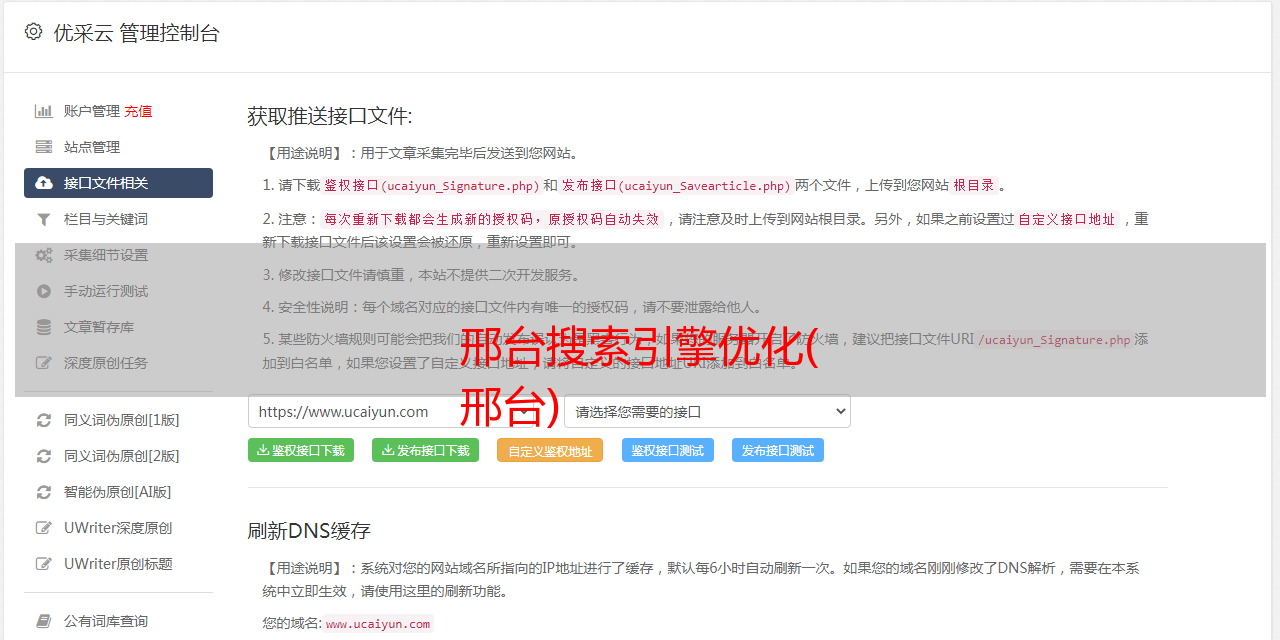Click the play circle icon for 手动运行测试
Viewport: 1280px width, 640px height.
[x=44, y=291]
